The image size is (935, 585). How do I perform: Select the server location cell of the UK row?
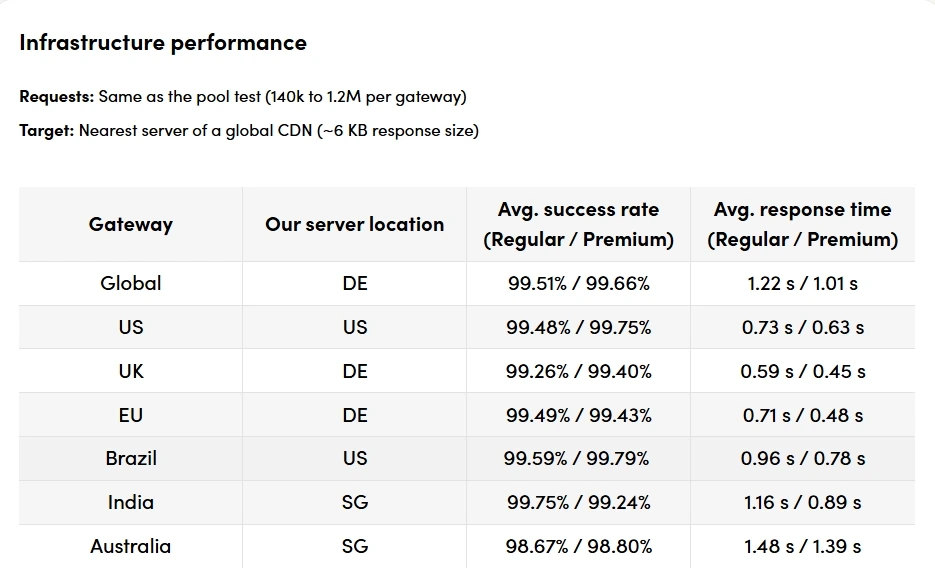click(354, 371)
